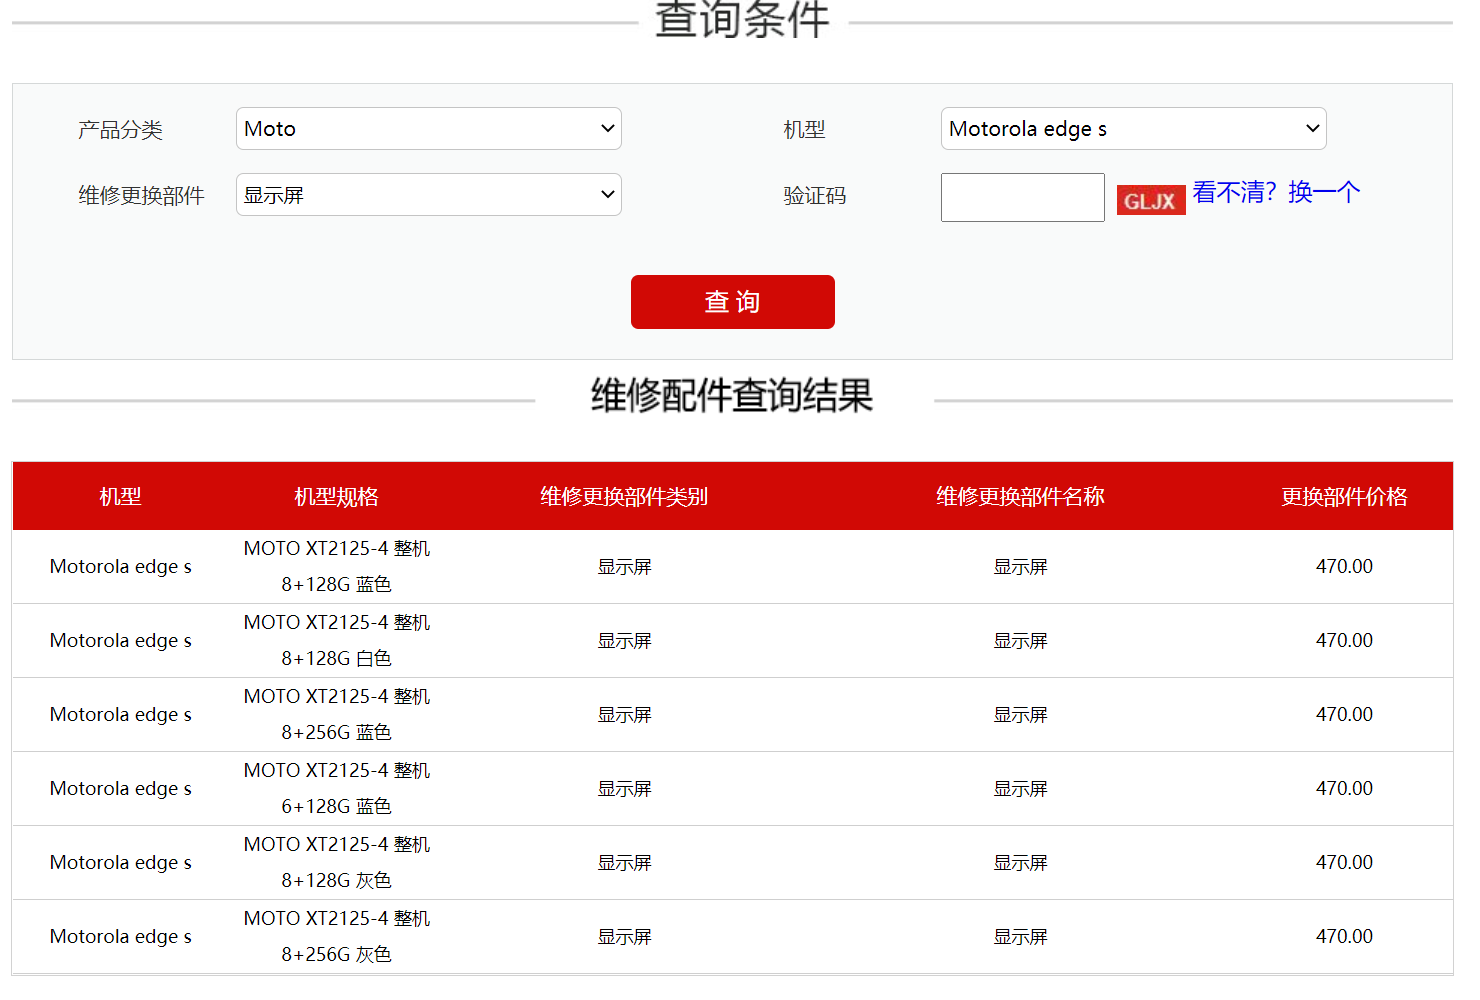
Task: Select the 8+128G 灰色 spec cell
Action: tap(336, 862)
